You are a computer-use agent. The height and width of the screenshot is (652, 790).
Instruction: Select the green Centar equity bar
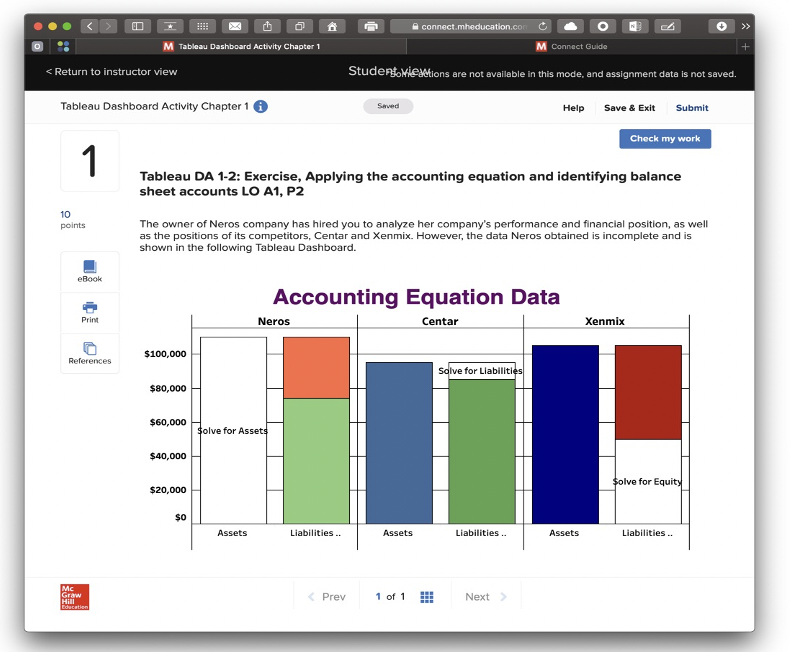(x=482, y=451)
